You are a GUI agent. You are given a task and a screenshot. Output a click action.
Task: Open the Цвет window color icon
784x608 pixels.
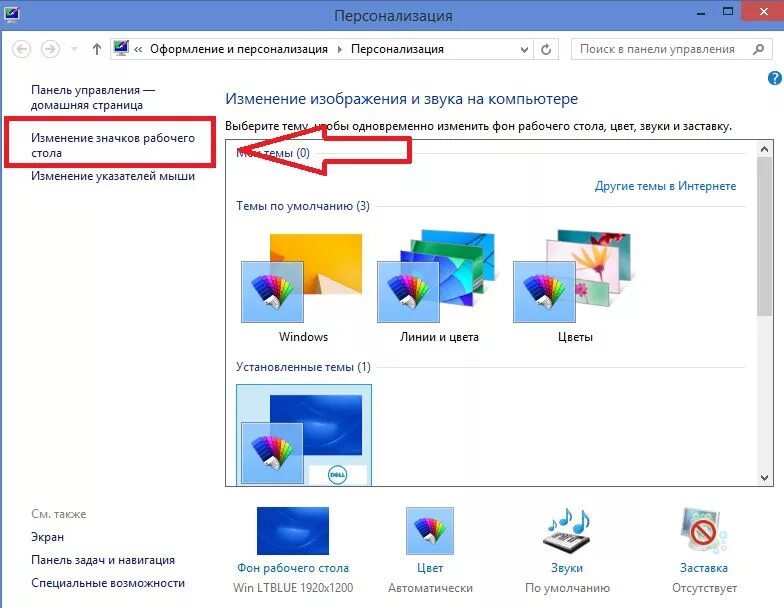pyautogui.click(x=430, y=530)
